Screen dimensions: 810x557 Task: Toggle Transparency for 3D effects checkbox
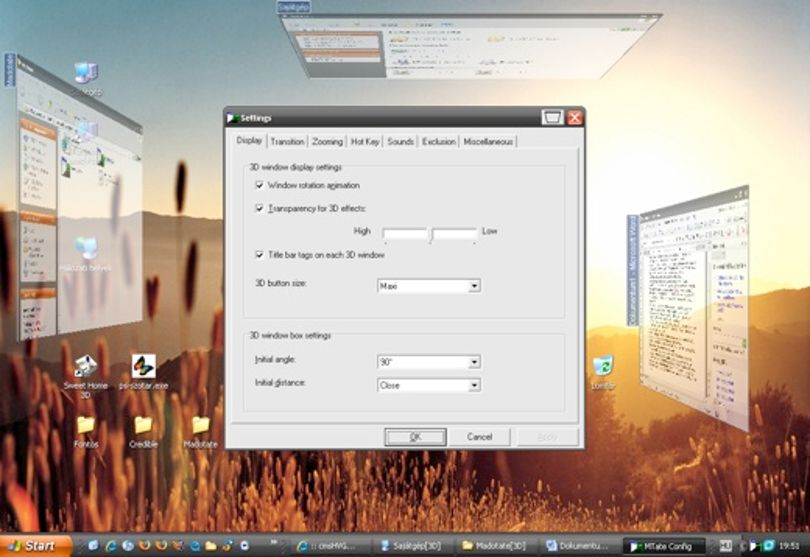tap(259, 208)
